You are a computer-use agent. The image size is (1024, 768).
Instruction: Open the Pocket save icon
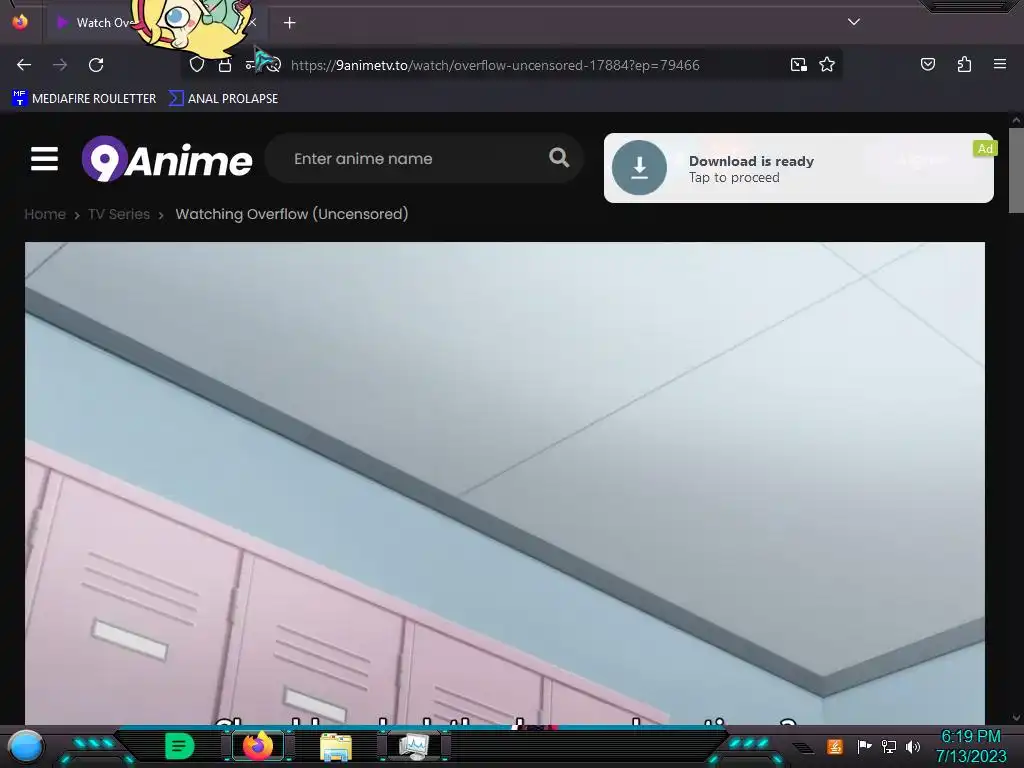(x=927, y=64)
